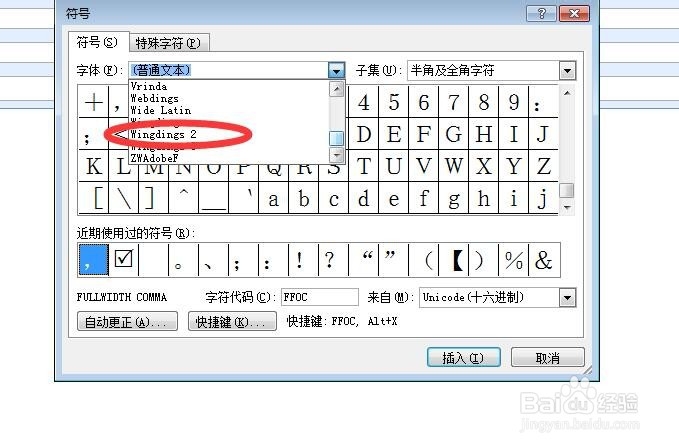Select the underscore symbol in the grid

pyautogui.click(x=213, y=198)
